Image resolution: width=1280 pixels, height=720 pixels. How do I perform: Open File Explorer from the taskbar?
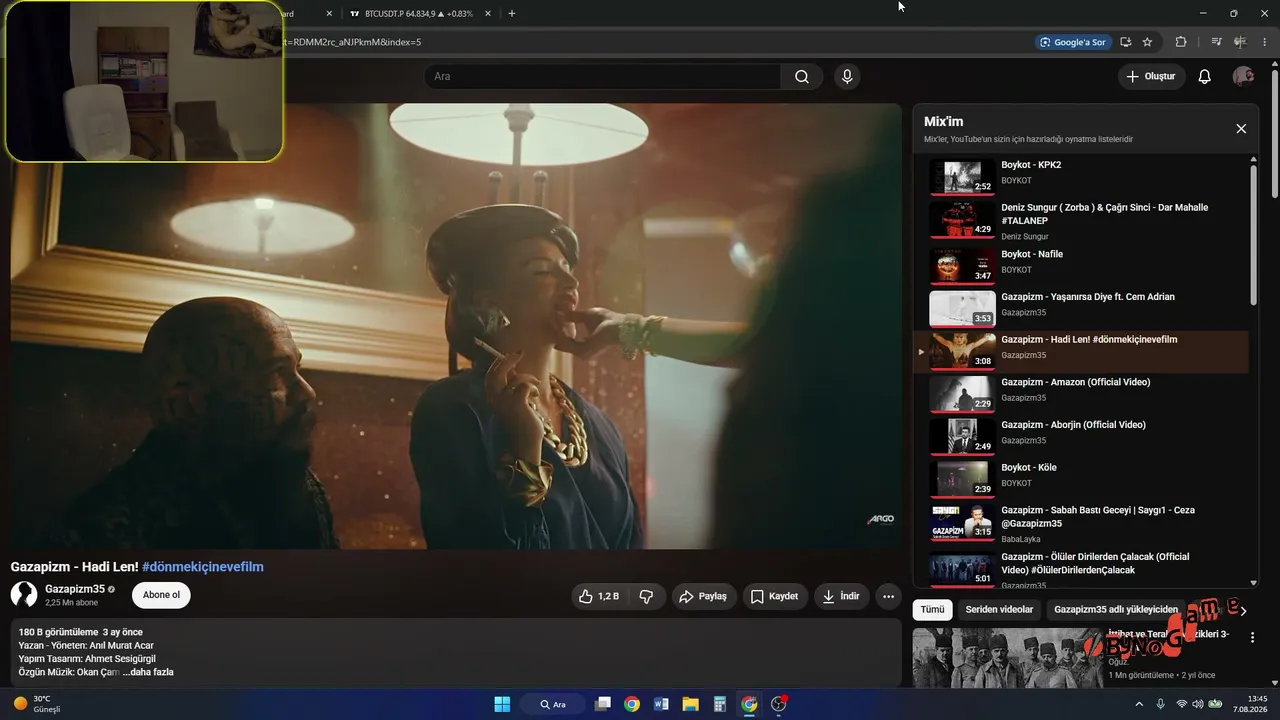click(x=690, y=704)
